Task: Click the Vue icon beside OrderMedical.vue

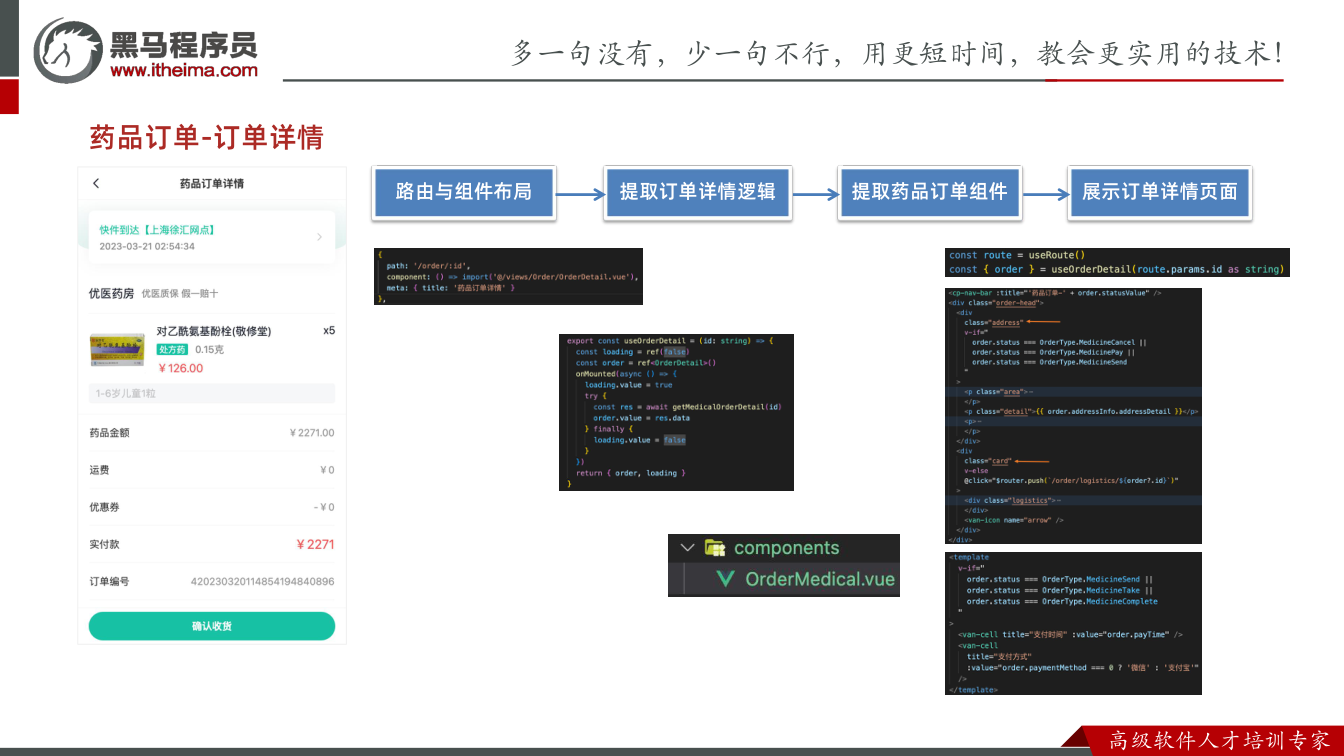Action: click(x=726, y=579)
